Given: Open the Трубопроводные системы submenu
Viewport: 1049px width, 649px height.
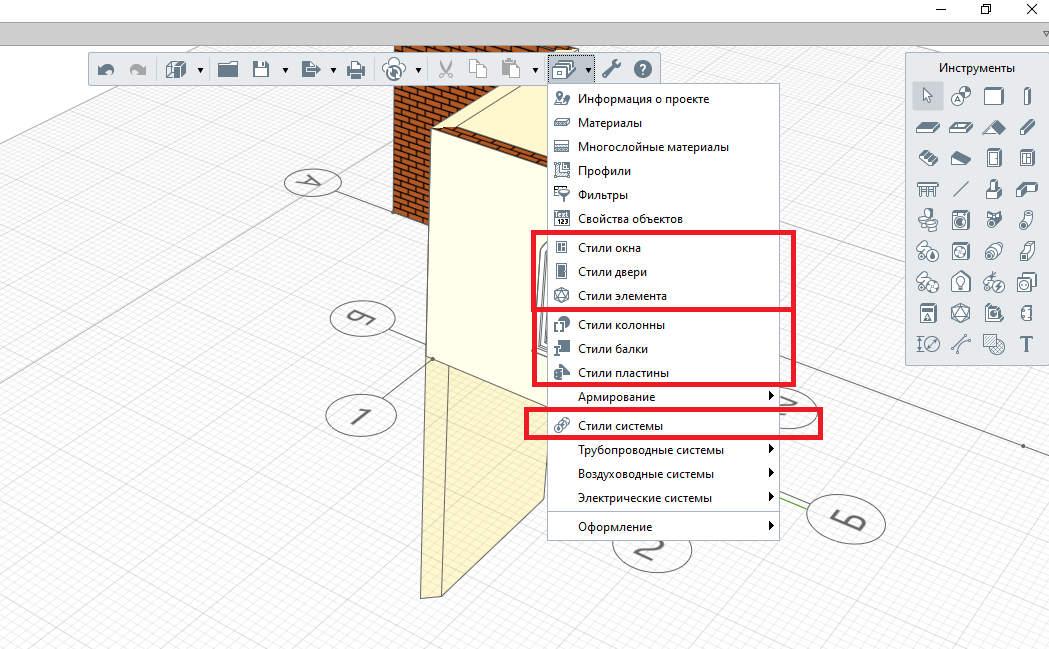Looking at the screenshot, I should click(664, 450).
